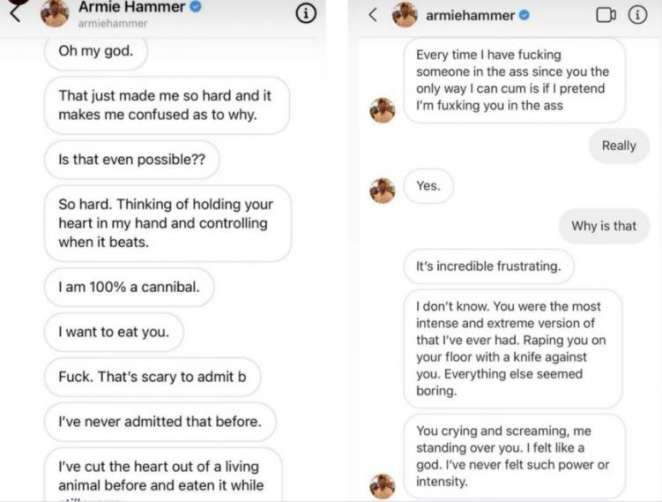Tap the back chevron in the right chat header

coord(371,14)
